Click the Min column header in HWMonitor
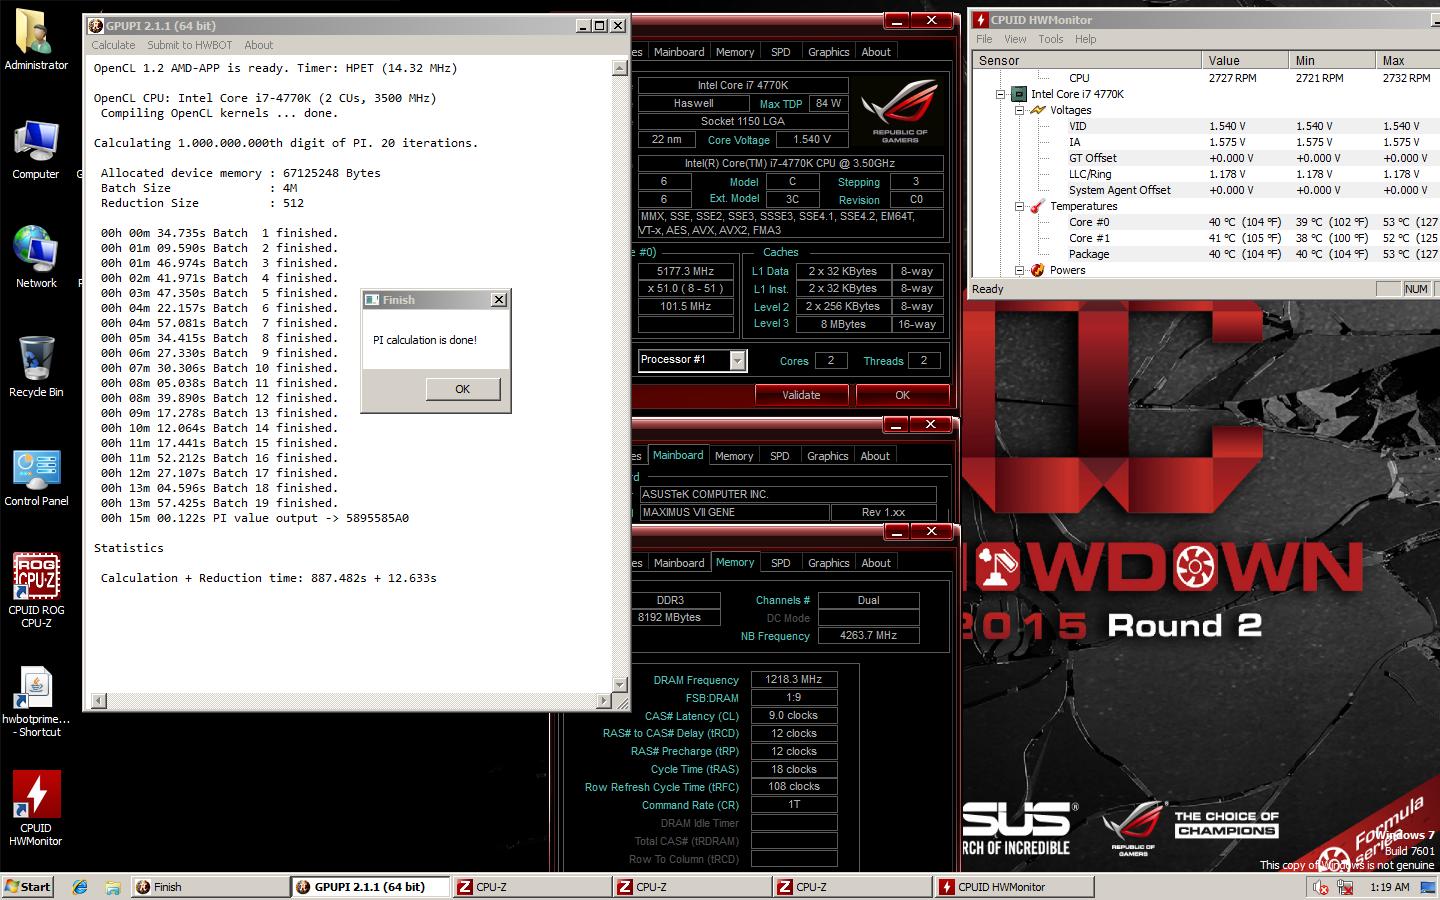Viewport: 1440px width, 900px height. pyautogui.click(x=1331, y=61)
